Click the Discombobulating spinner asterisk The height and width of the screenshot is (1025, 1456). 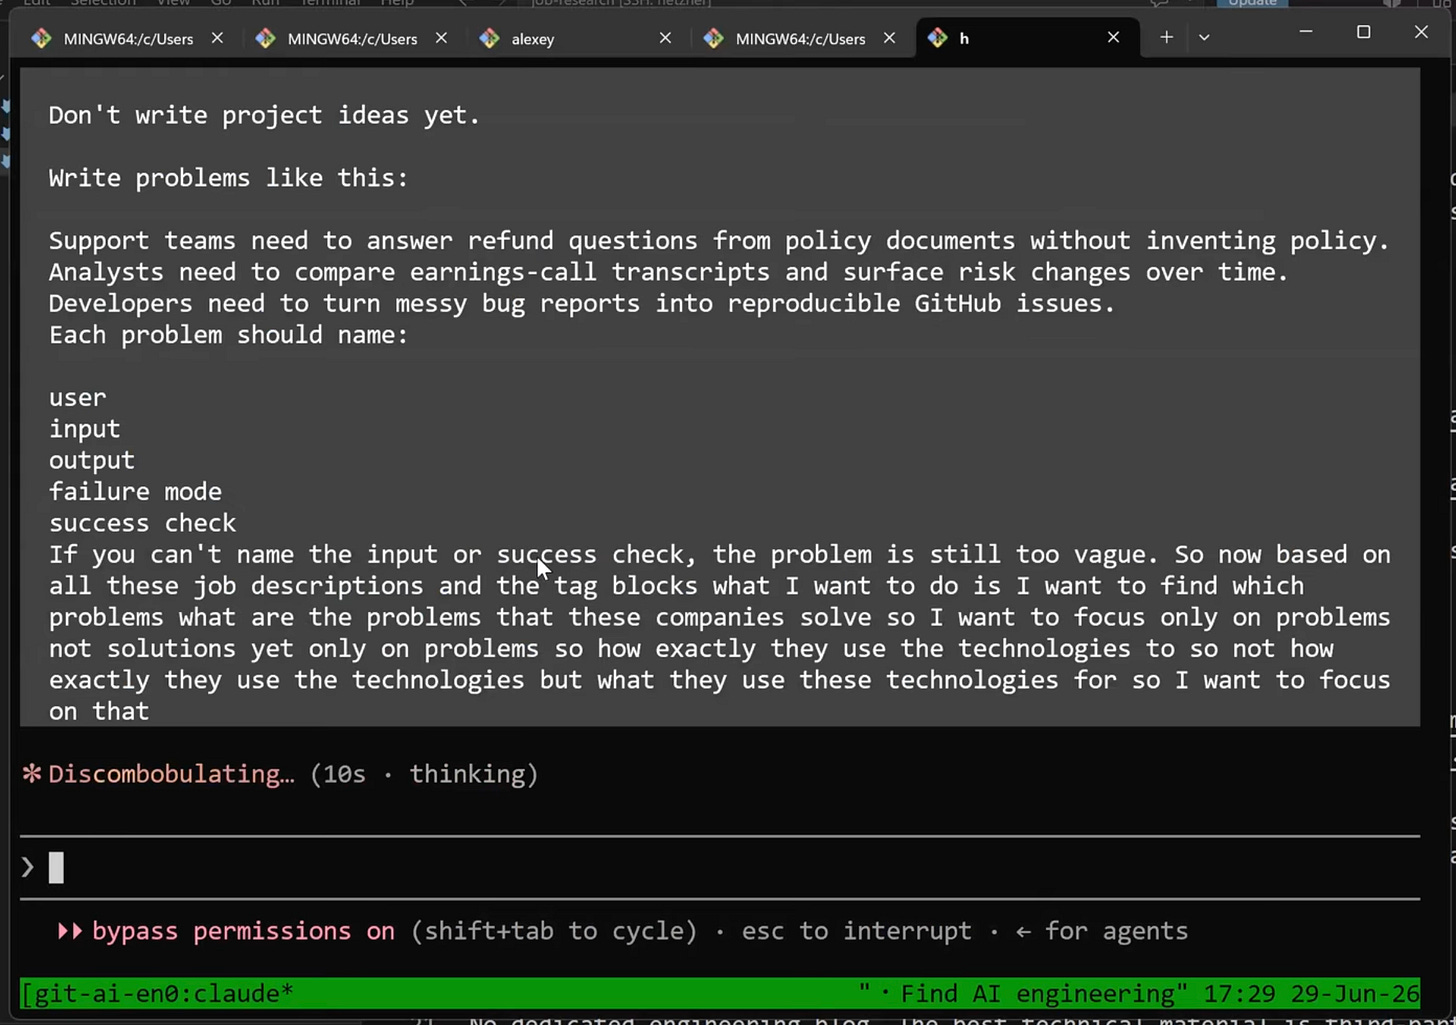32,773
